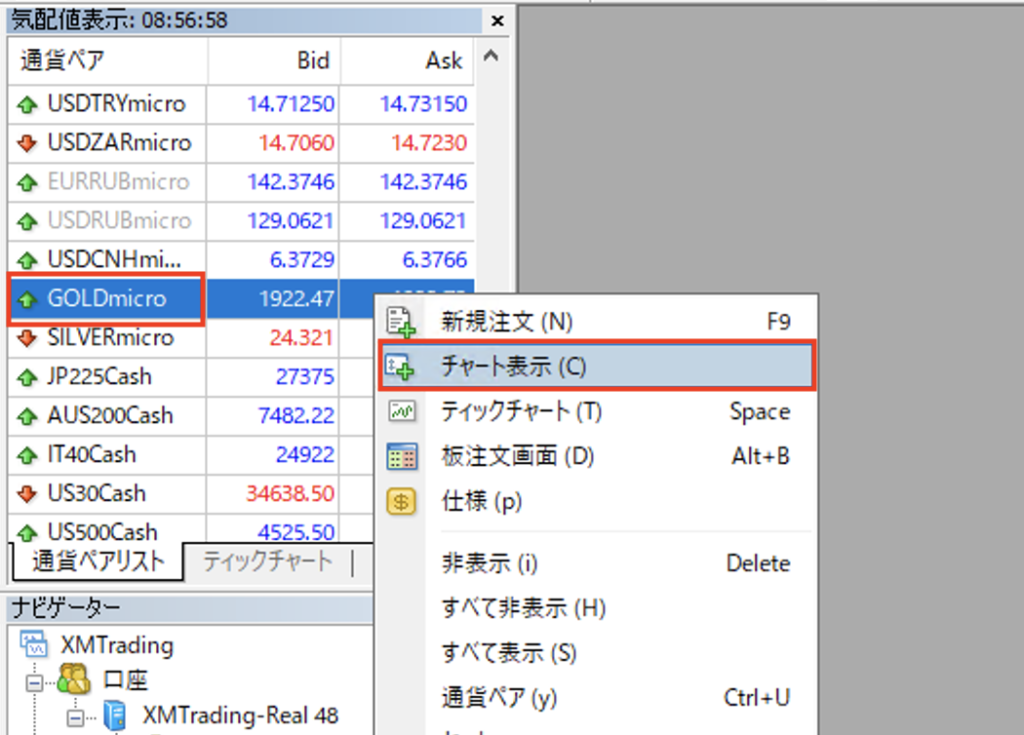Image resolution: width=1024 pixels, height=735 pixels.
Task: Switch to the ティックチャート tab
Action: [267, 561]
